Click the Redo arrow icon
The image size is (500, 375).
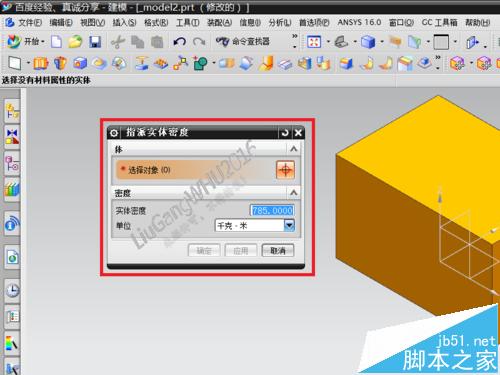click(x=199, y=42)
